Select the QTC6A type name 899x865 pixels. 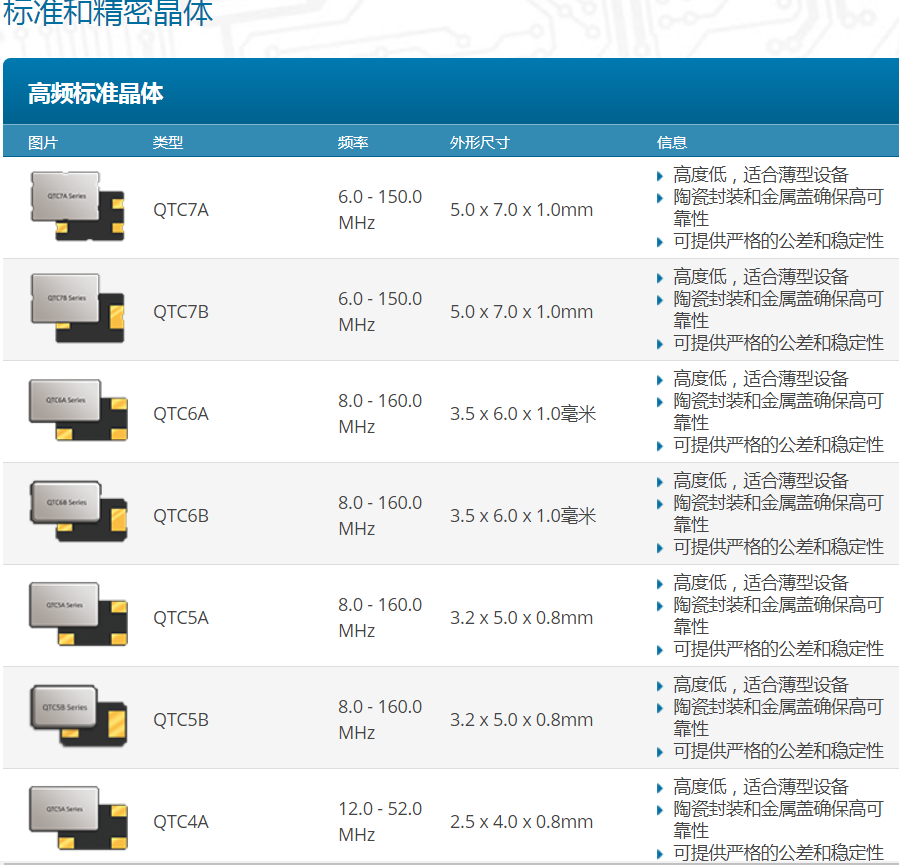[x=181, y=414]
